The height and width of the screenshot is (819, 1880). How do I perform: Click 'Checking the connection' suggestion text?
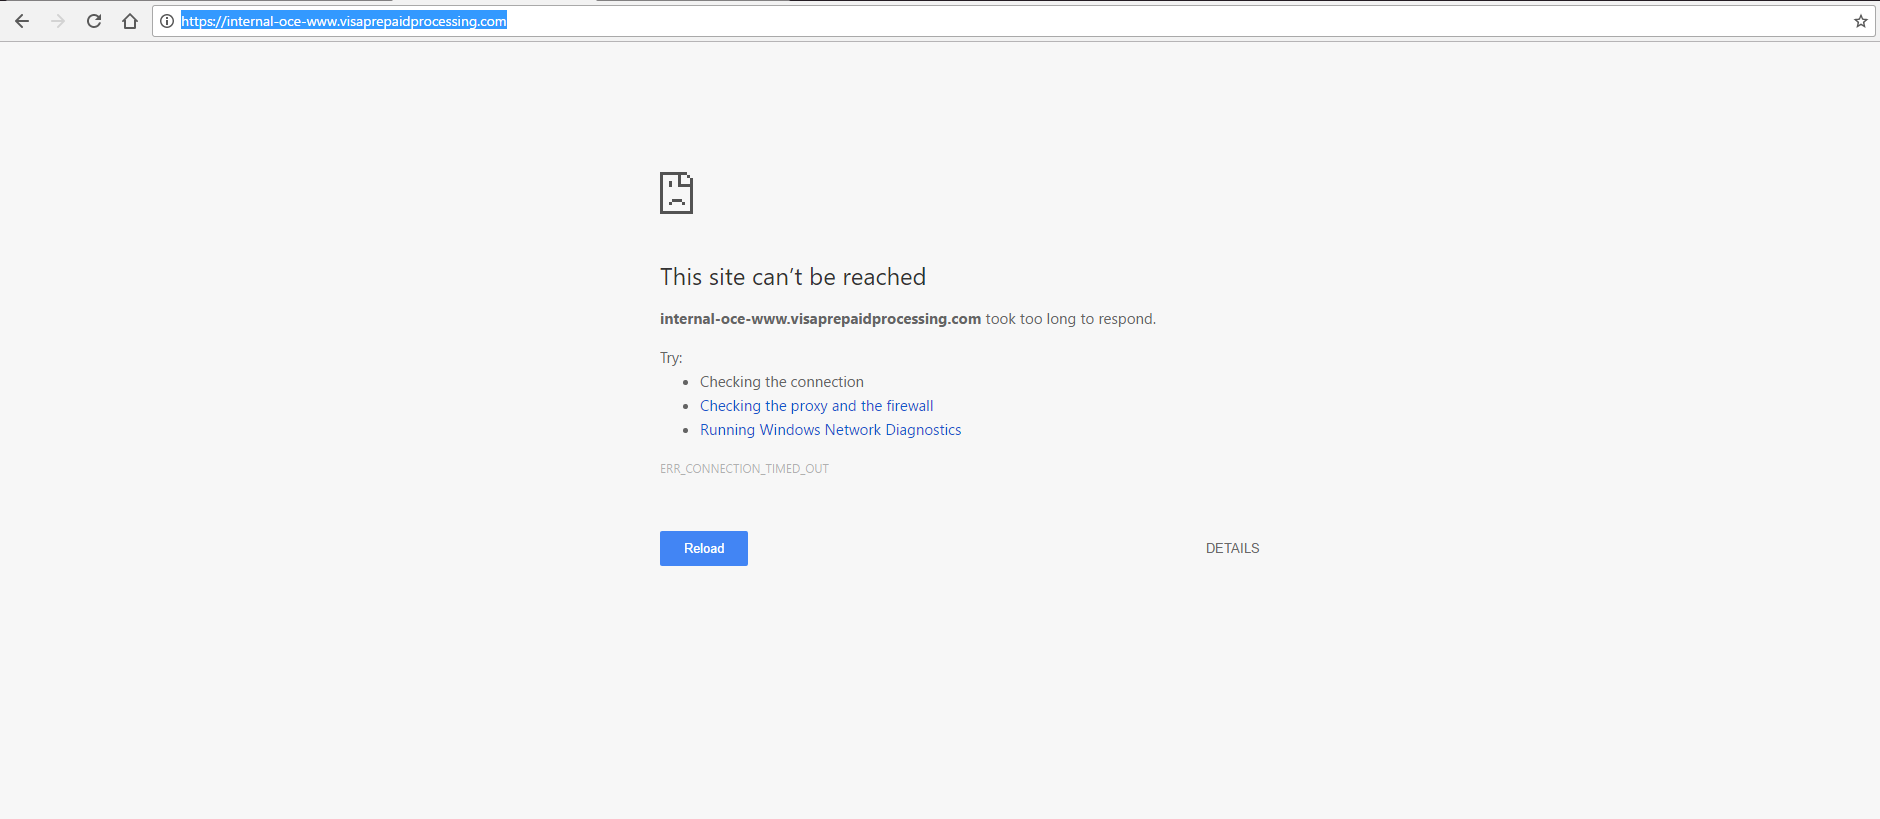click(x=781, y=382)
